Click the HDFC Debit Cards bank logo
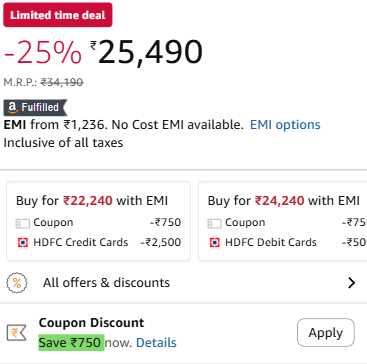This screenshot has height=364, width=367. (x=214, y=243)
